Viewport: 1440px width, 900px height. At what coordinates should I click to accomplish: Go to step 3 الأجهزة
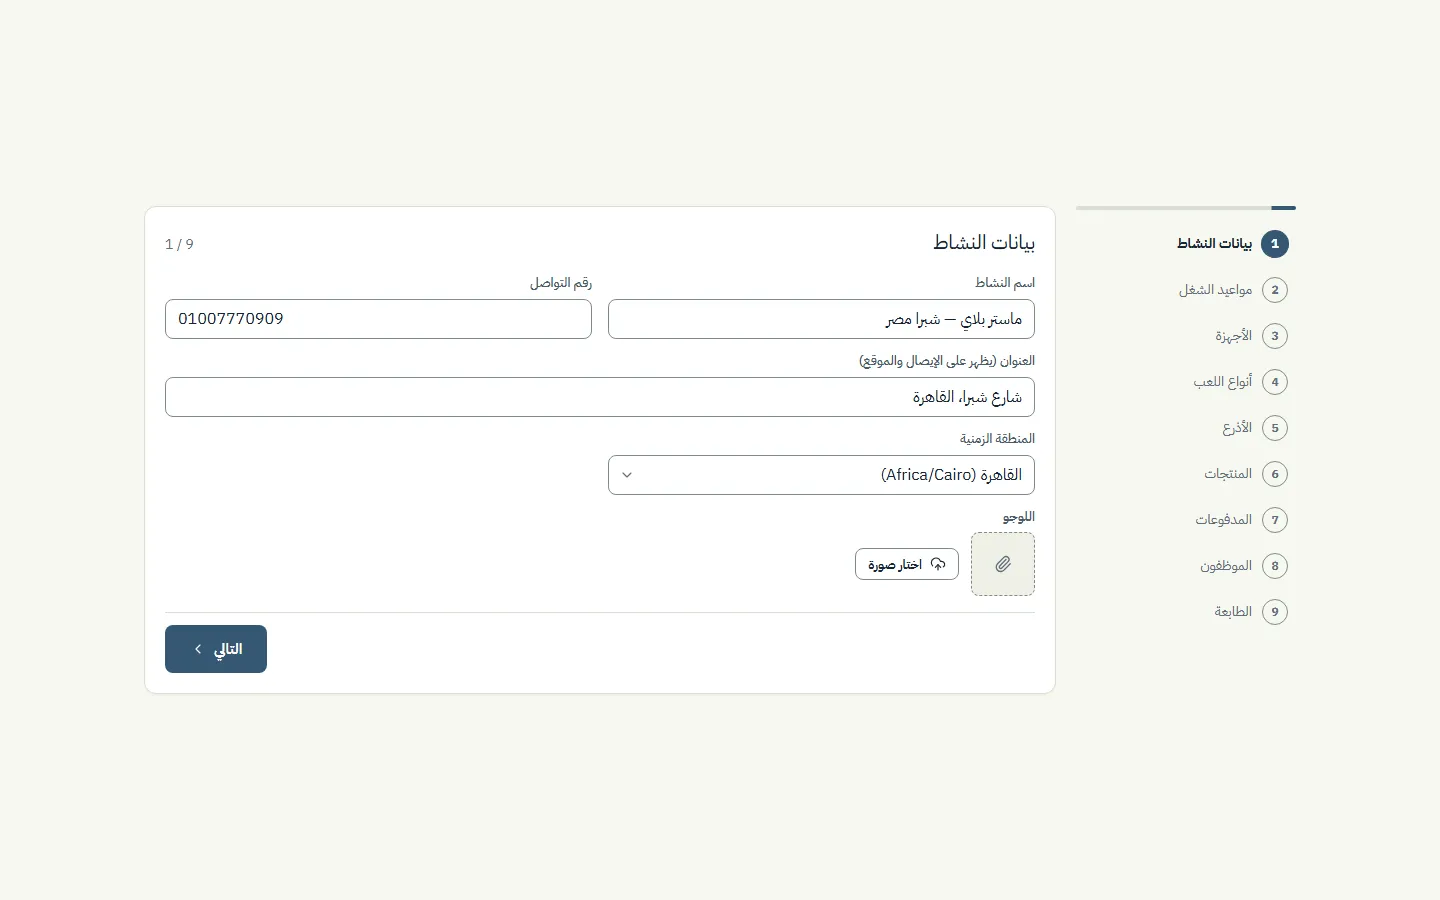coord(1251,336)
